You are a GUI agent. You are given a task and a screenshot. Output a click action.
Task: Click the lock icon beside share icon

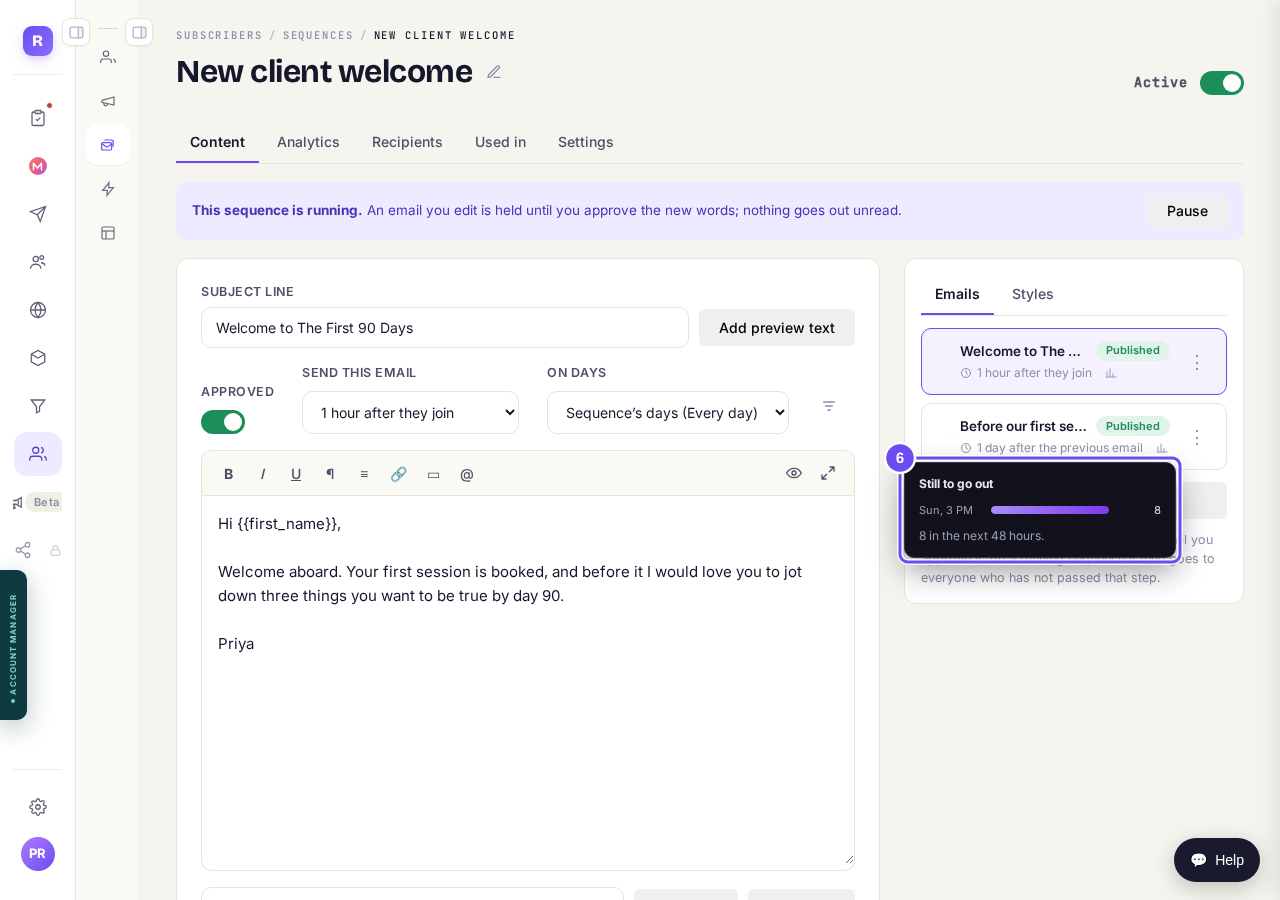56,550
